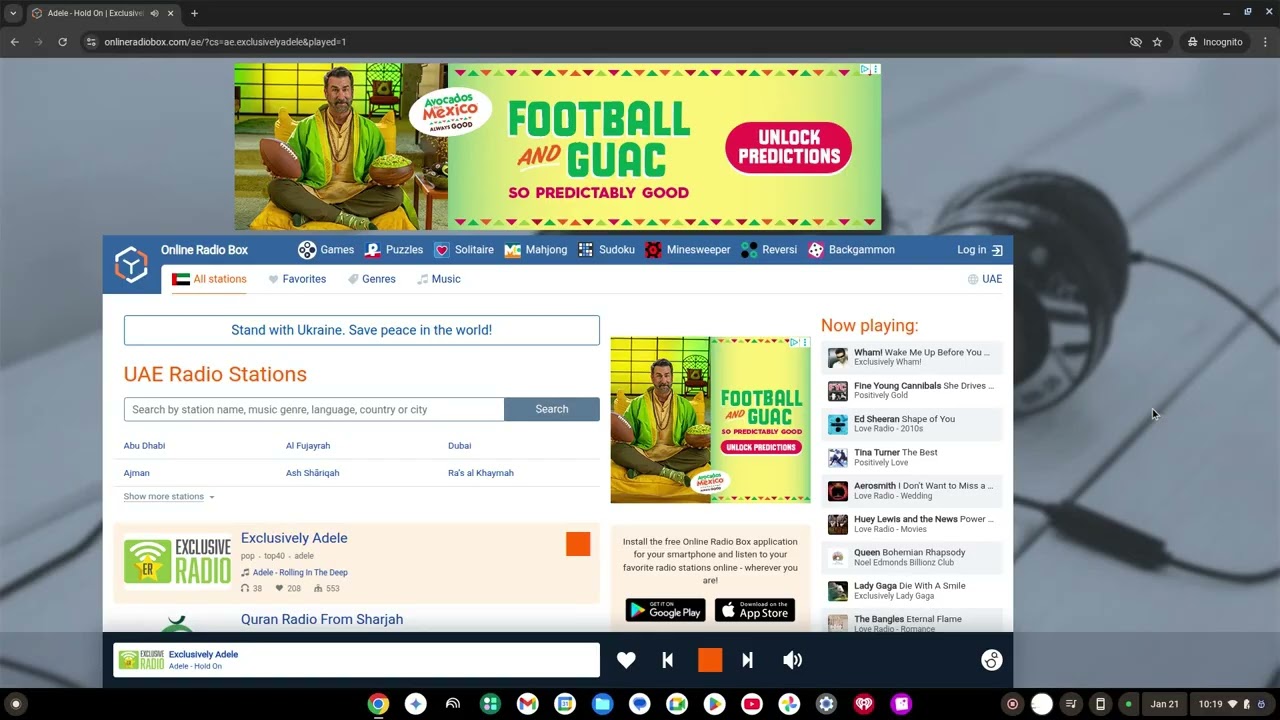Open Puzzles in the top bar
The width and height of the screenshot is (1280, 720).
coord(393,250)
